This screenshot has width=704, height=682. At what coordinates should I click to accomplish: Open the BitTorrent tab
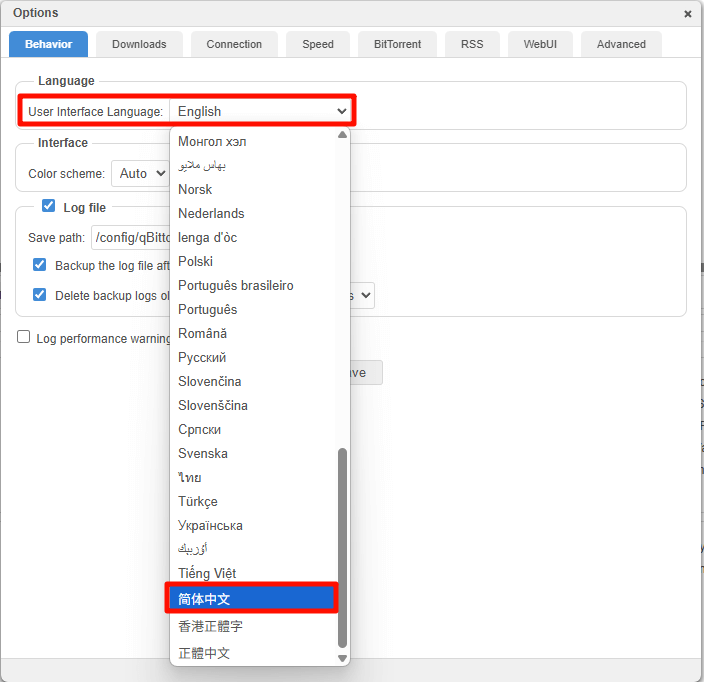tap(397, 44)
